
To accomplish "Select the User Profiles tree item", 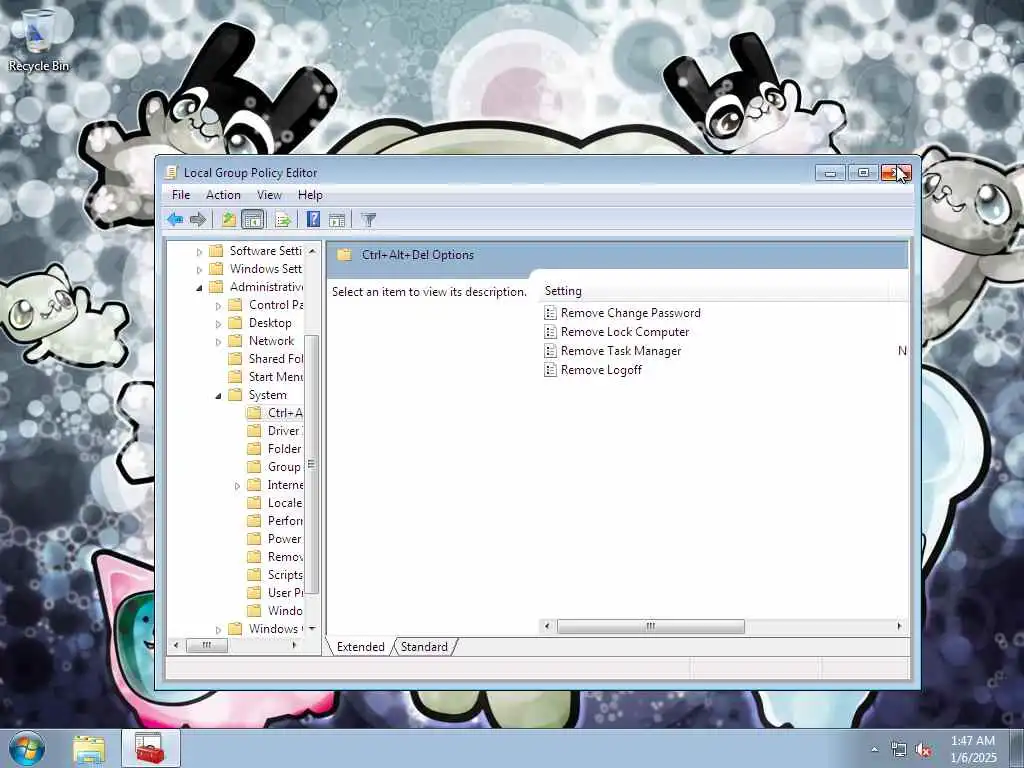I will (x=275, y=593).
